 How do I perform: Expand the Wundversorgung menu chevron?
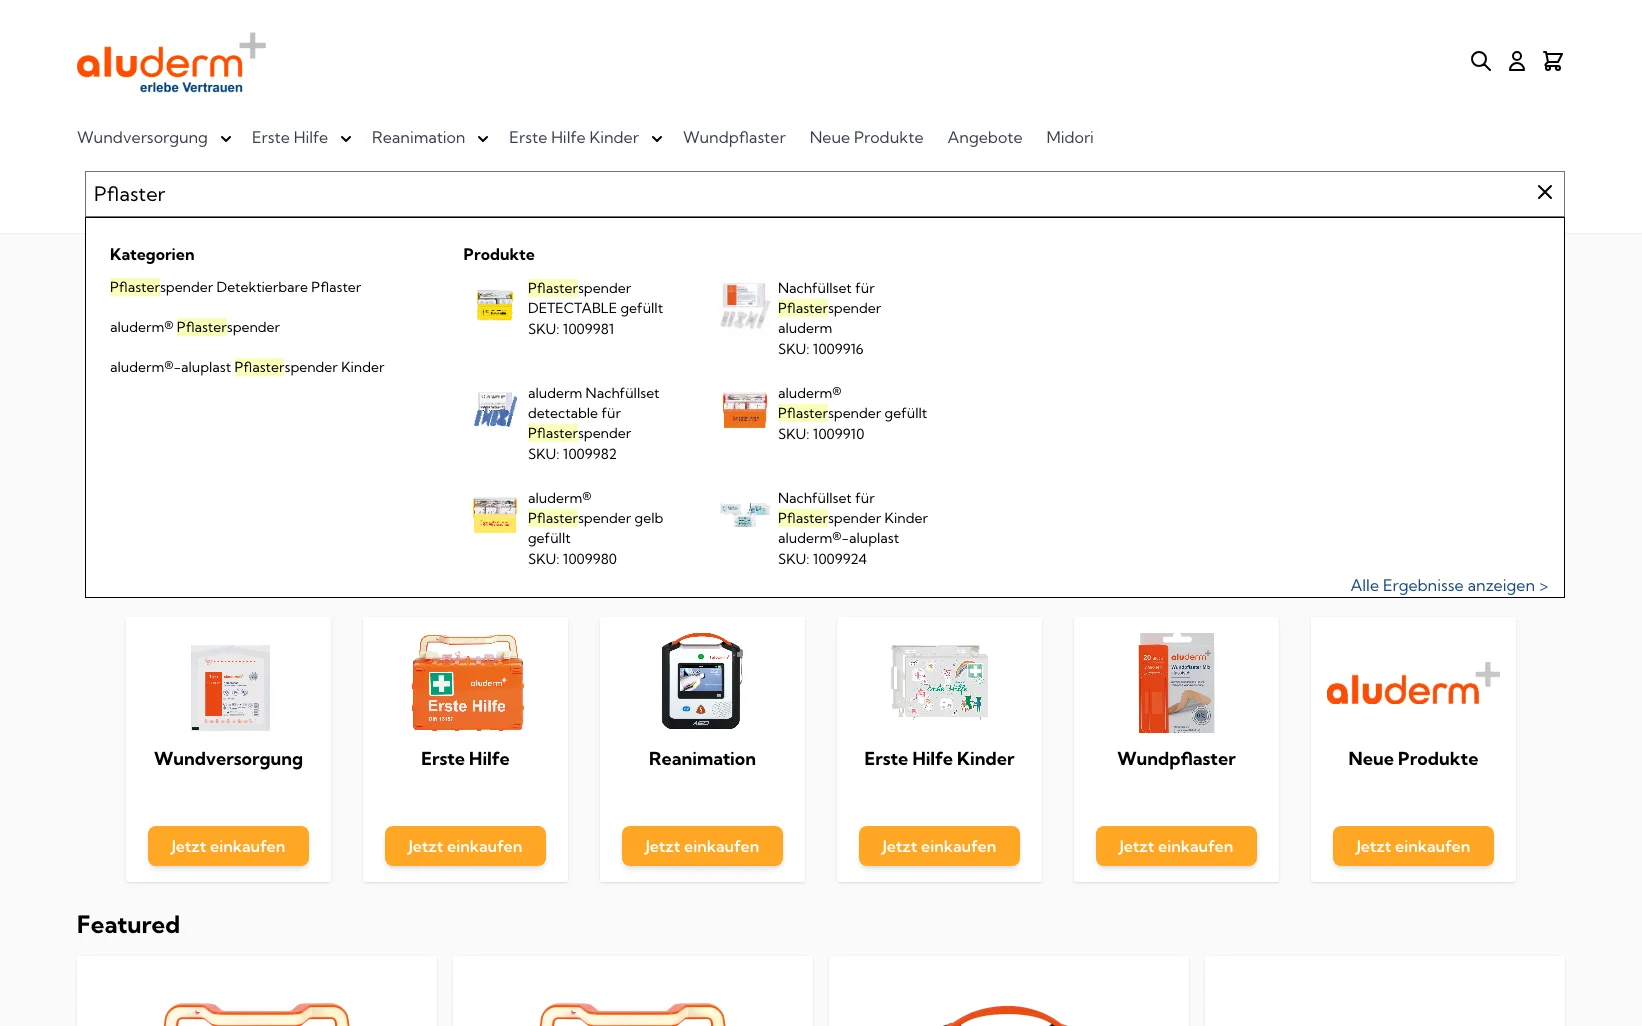(226, 139)
